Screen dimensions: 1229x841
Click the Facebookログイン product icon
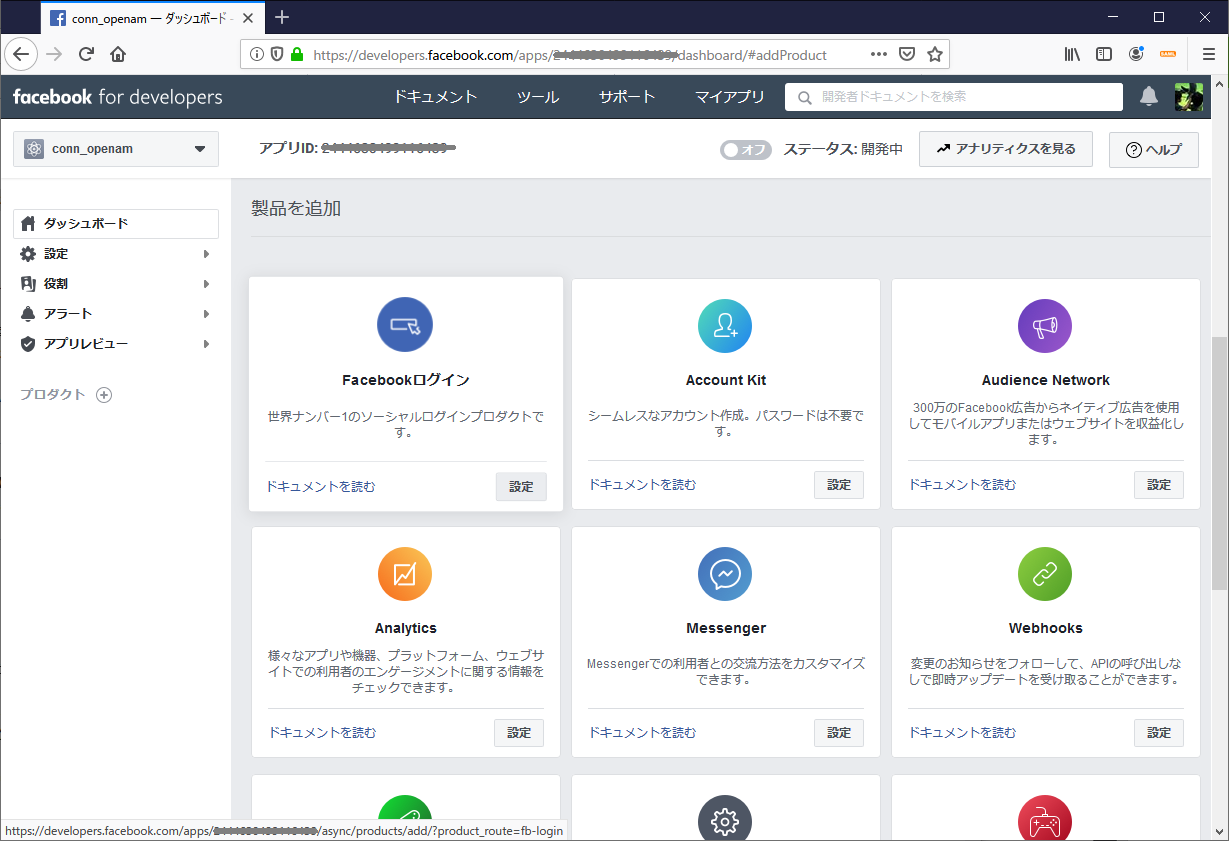point(405,325)
